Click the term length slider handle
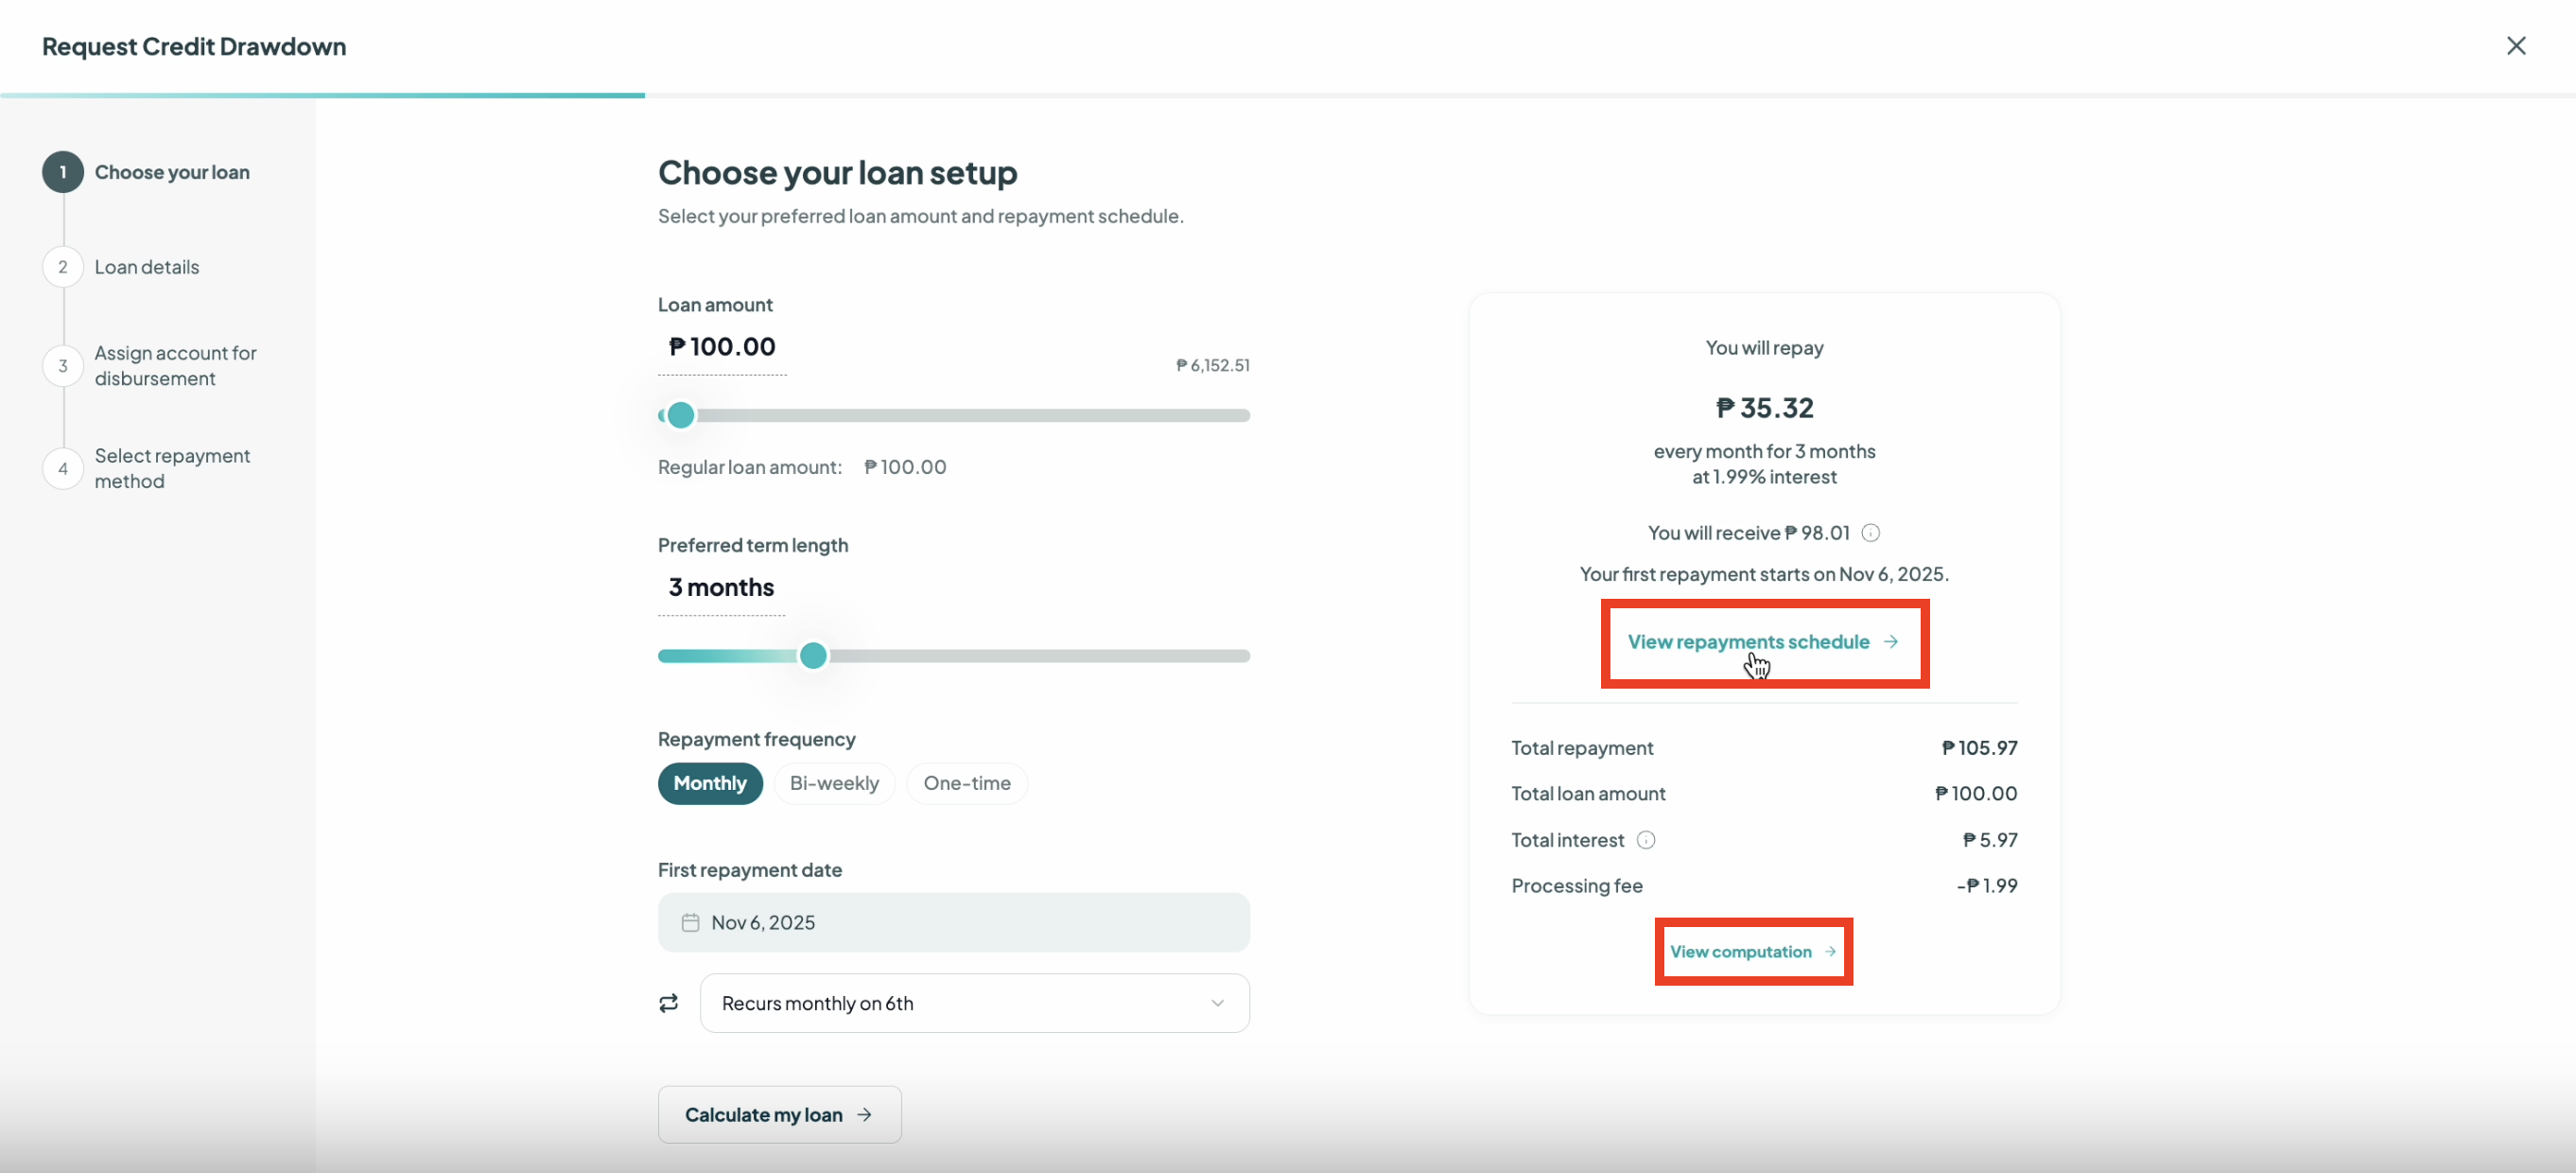 813,656
